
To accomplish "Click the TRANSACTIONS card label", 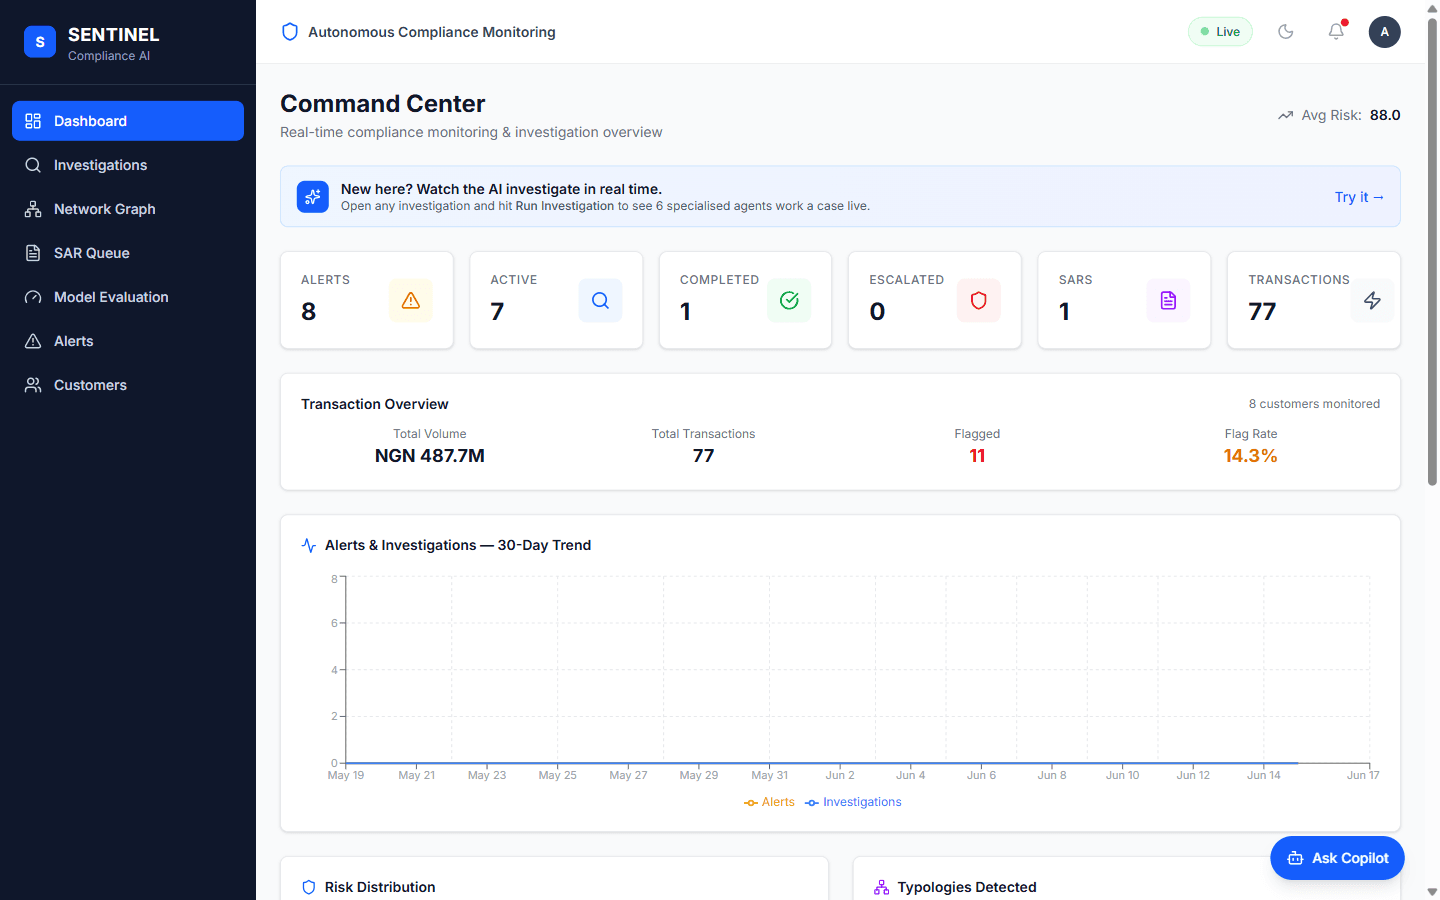I will 1299,280.
